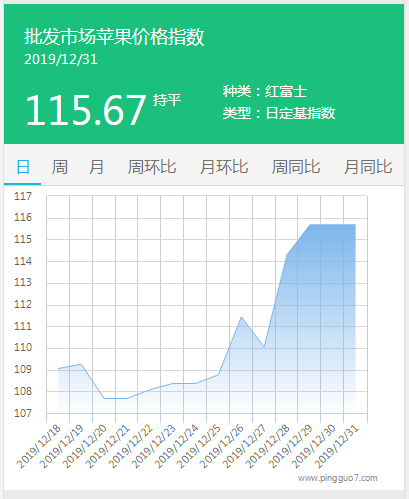Click the 类型：日定基指数 label
Screen dimensions: 409x499
(x=279, y=113)
